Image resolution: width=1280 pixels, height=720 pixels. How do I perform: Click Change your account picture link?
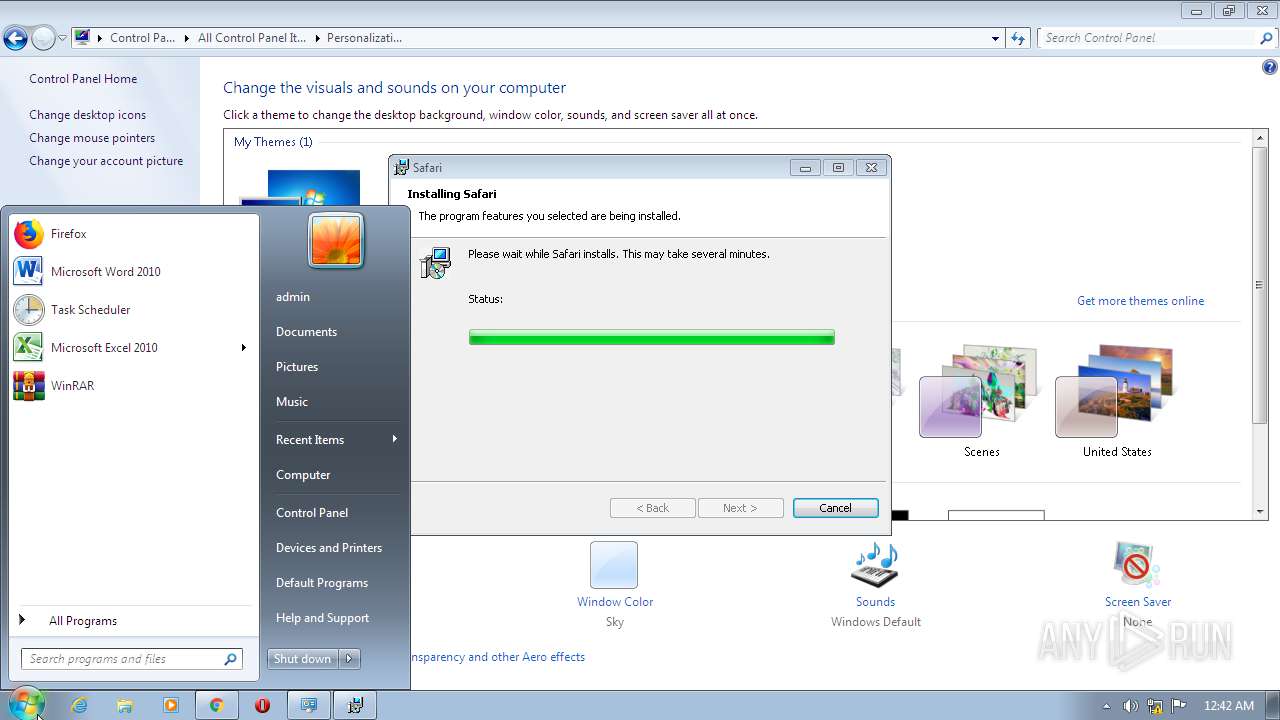106,161
